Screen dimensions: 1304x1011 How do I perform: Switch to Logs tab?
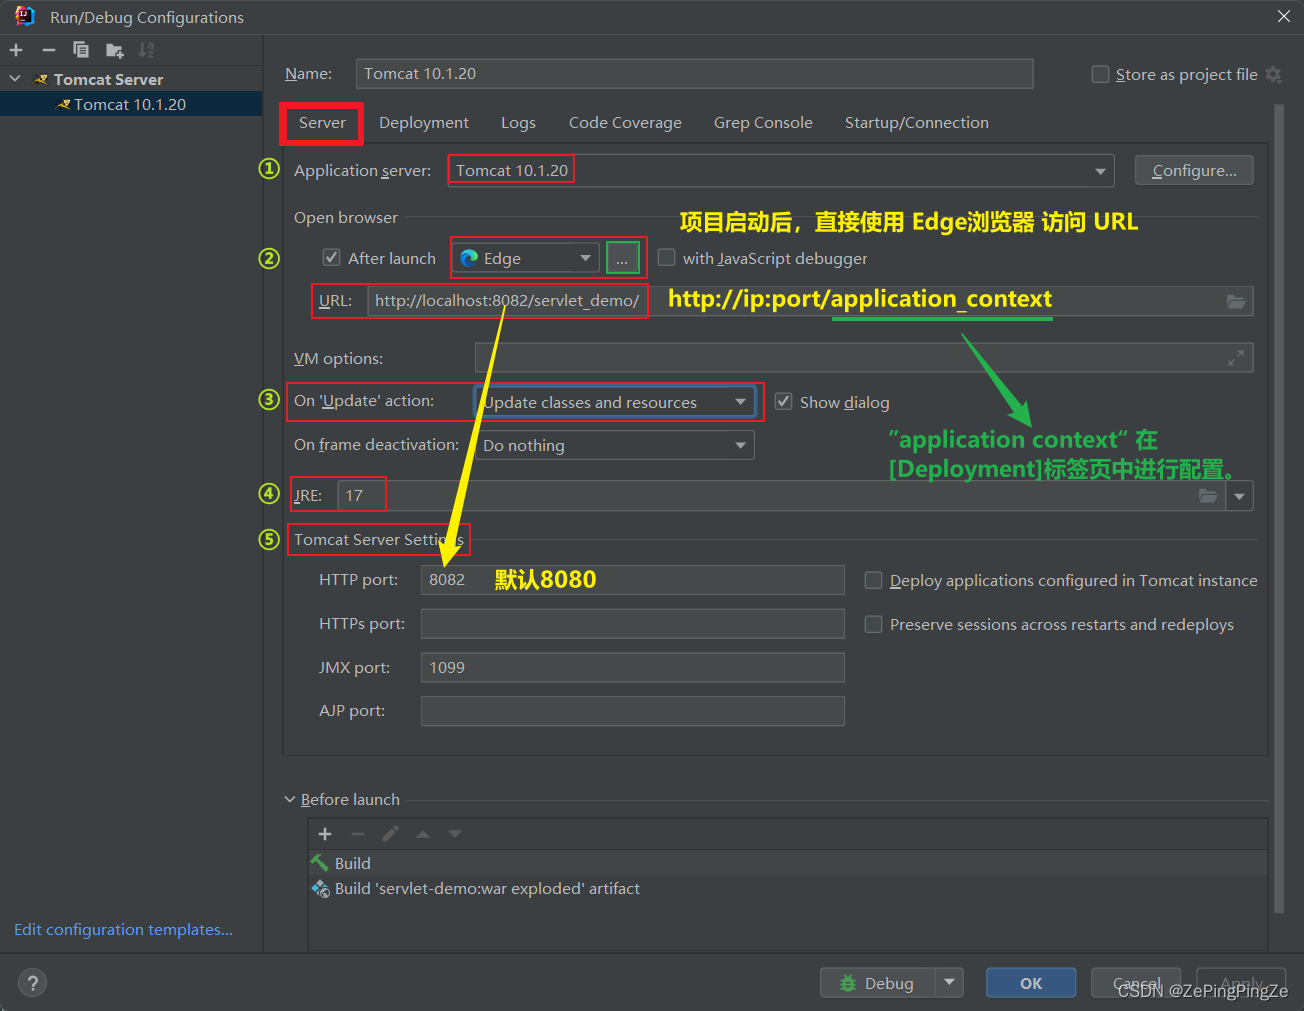point(518,122)
